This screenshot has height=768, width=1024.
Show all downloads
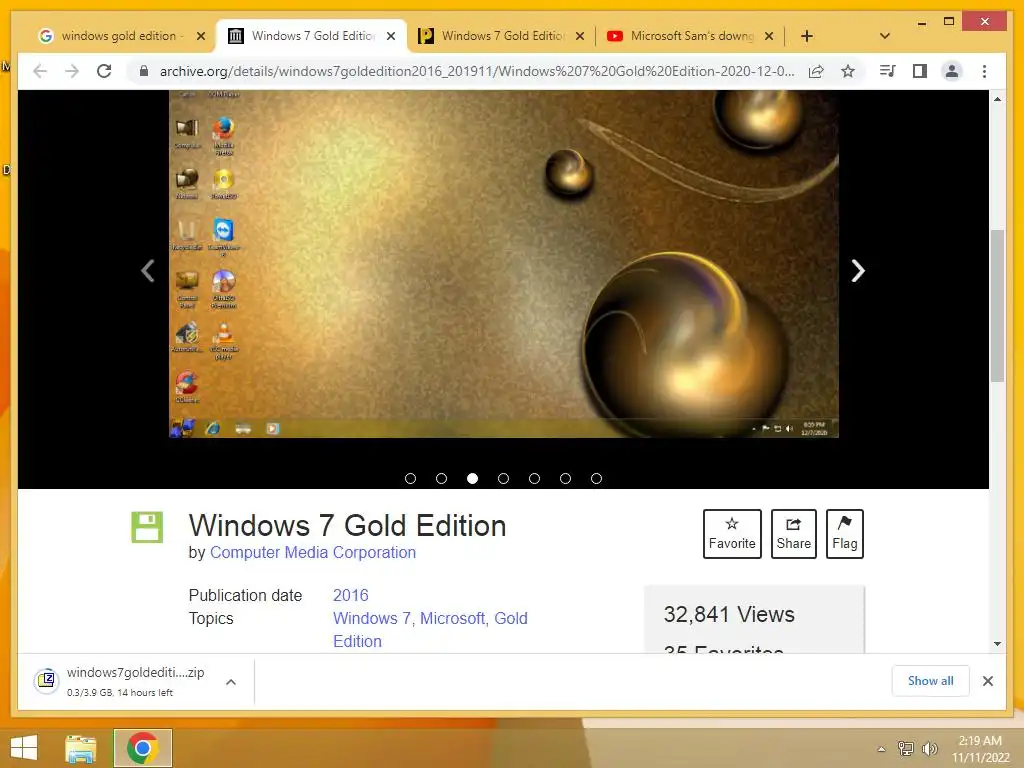[x=931, y=680]
